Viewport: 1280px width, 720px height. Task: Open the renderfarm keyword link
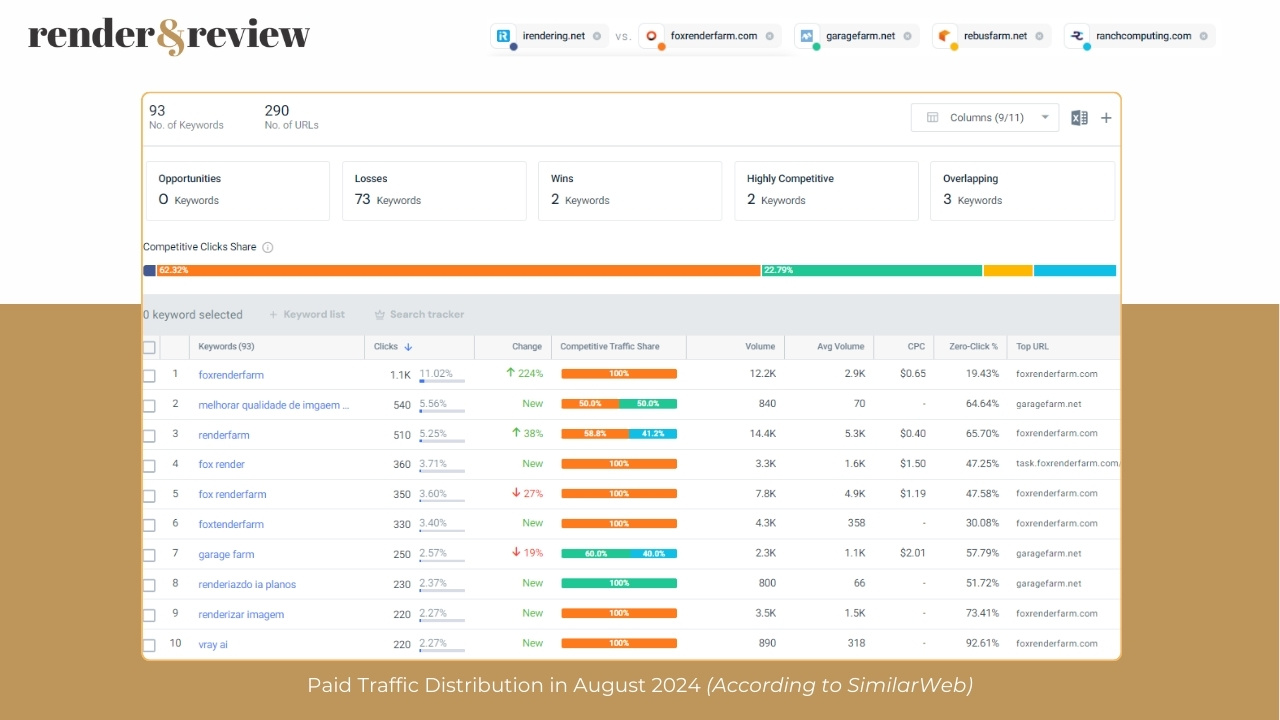pyautogui.click(x=224, y=435)
